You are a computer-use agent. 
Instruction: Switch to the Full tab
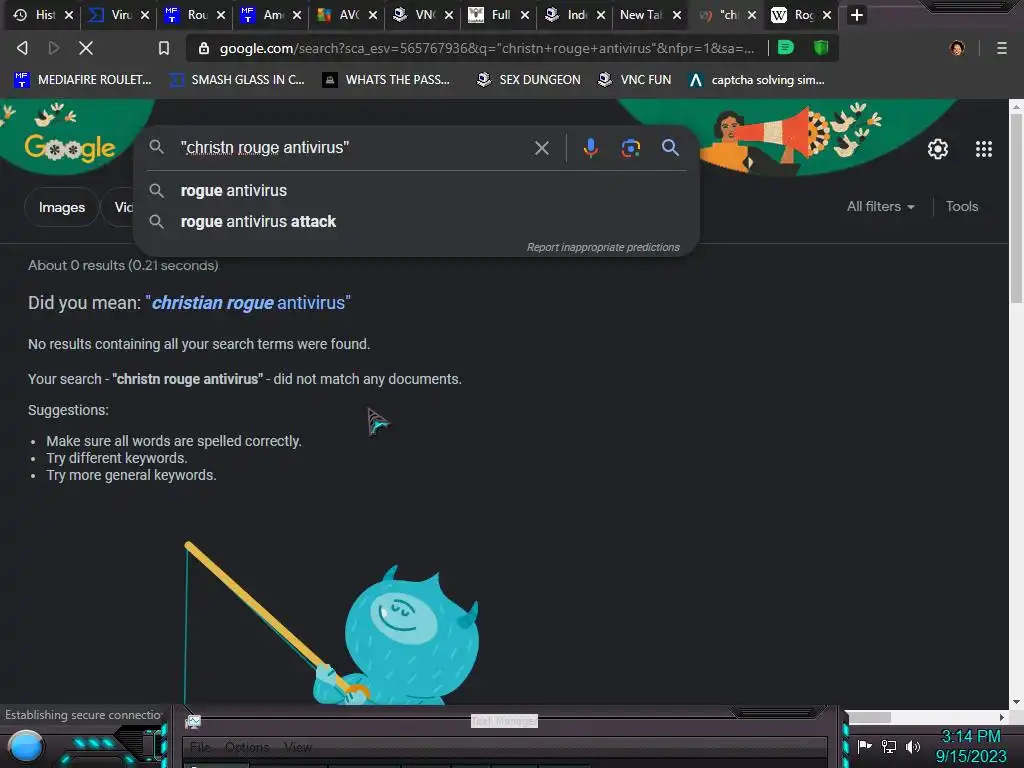click(x=492, y=14)
